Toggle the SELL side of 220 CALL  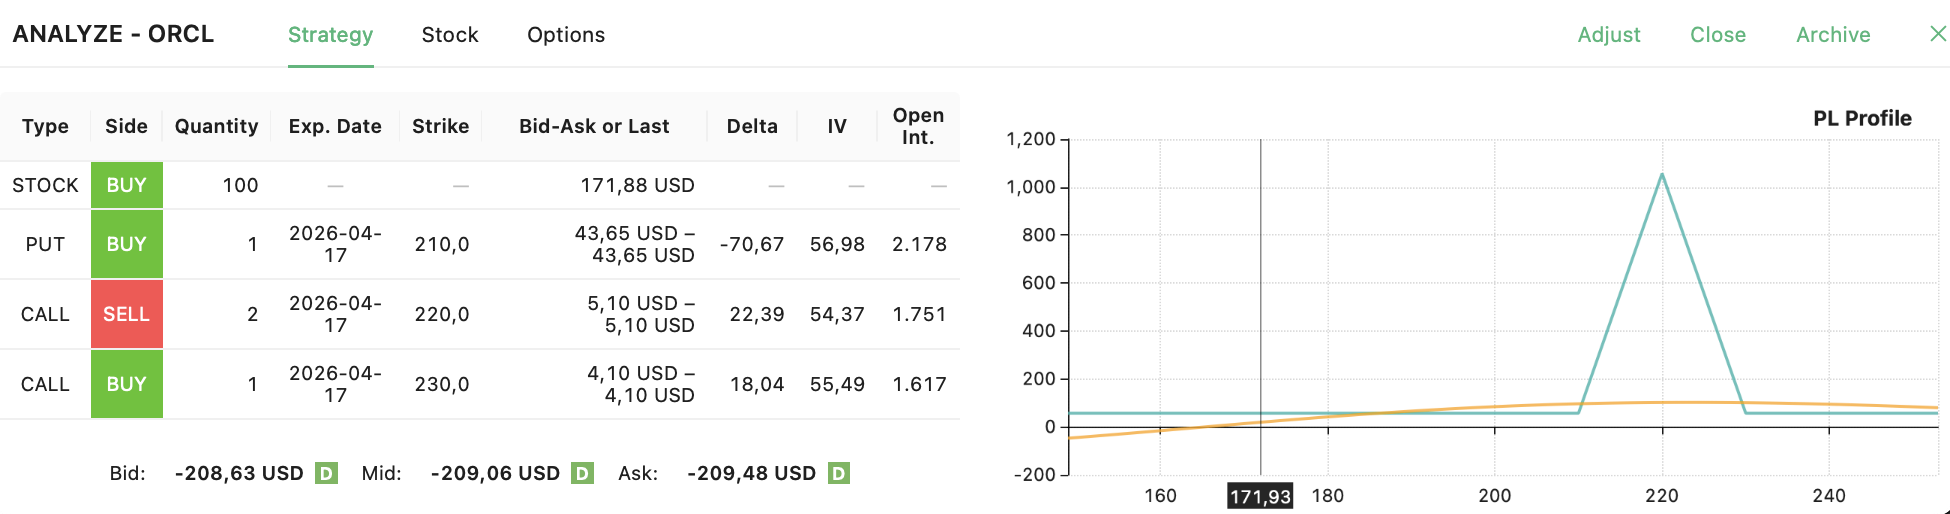127,314
